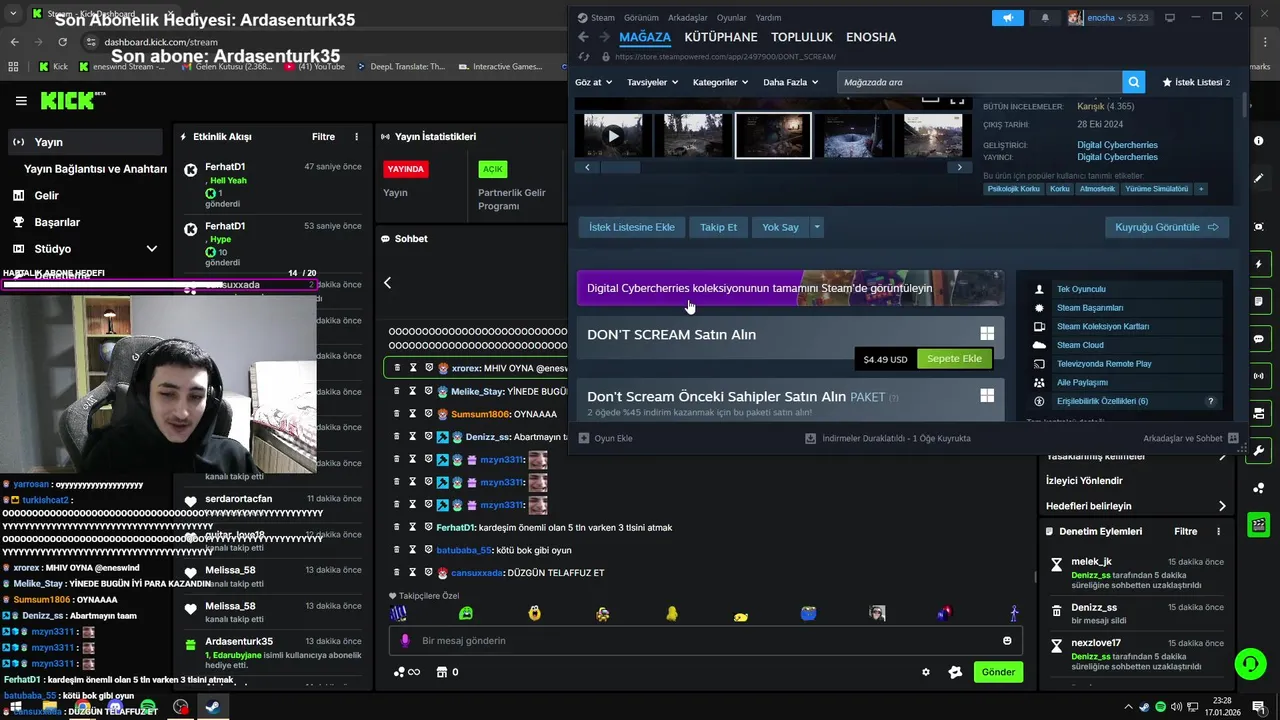
Task: Add more tags with the plus button
Action: (x=1201, y=188)
